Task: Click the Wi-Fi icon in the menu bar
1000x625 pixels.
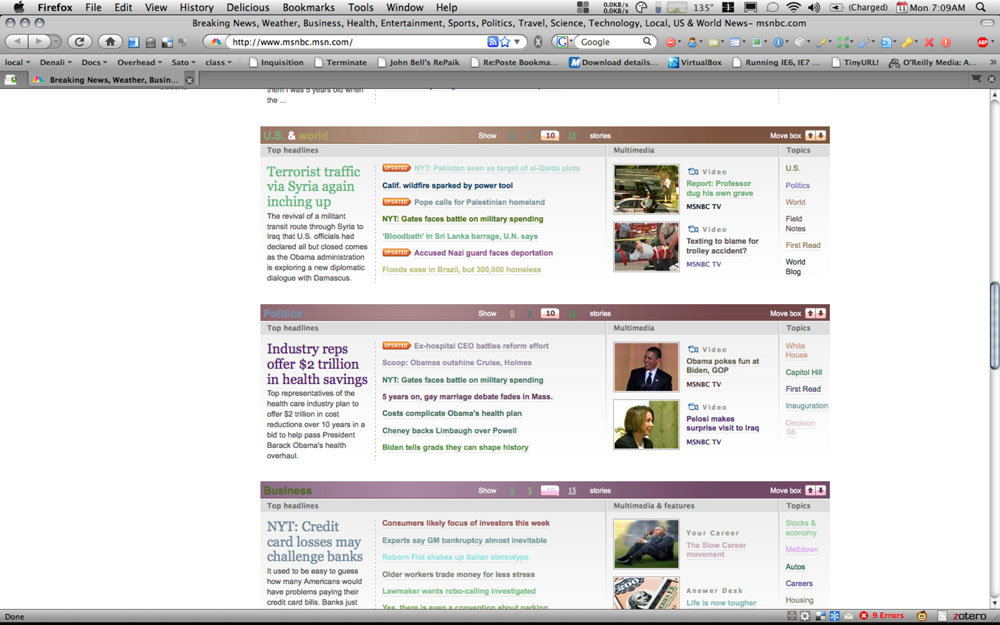Action: (x=793, y=7)
